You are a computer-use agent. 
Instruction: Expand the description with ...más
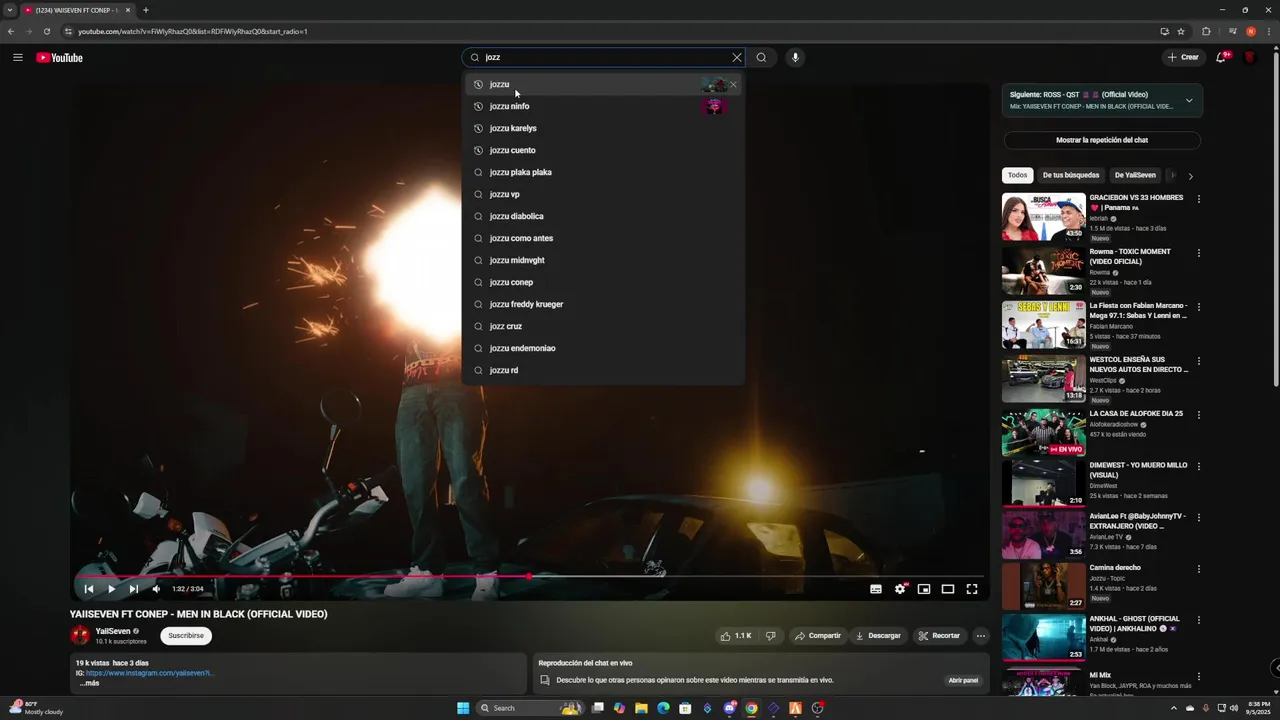click(90, 683)
